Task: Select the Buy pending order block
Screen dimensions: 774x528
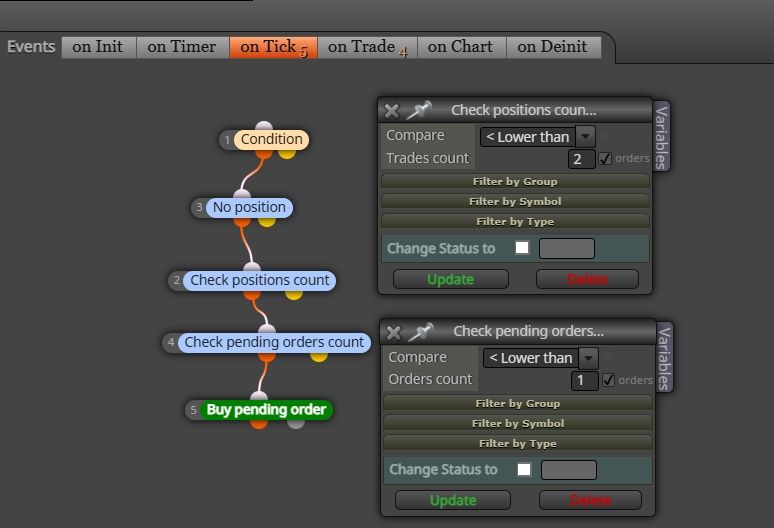Action: (266, 410)
